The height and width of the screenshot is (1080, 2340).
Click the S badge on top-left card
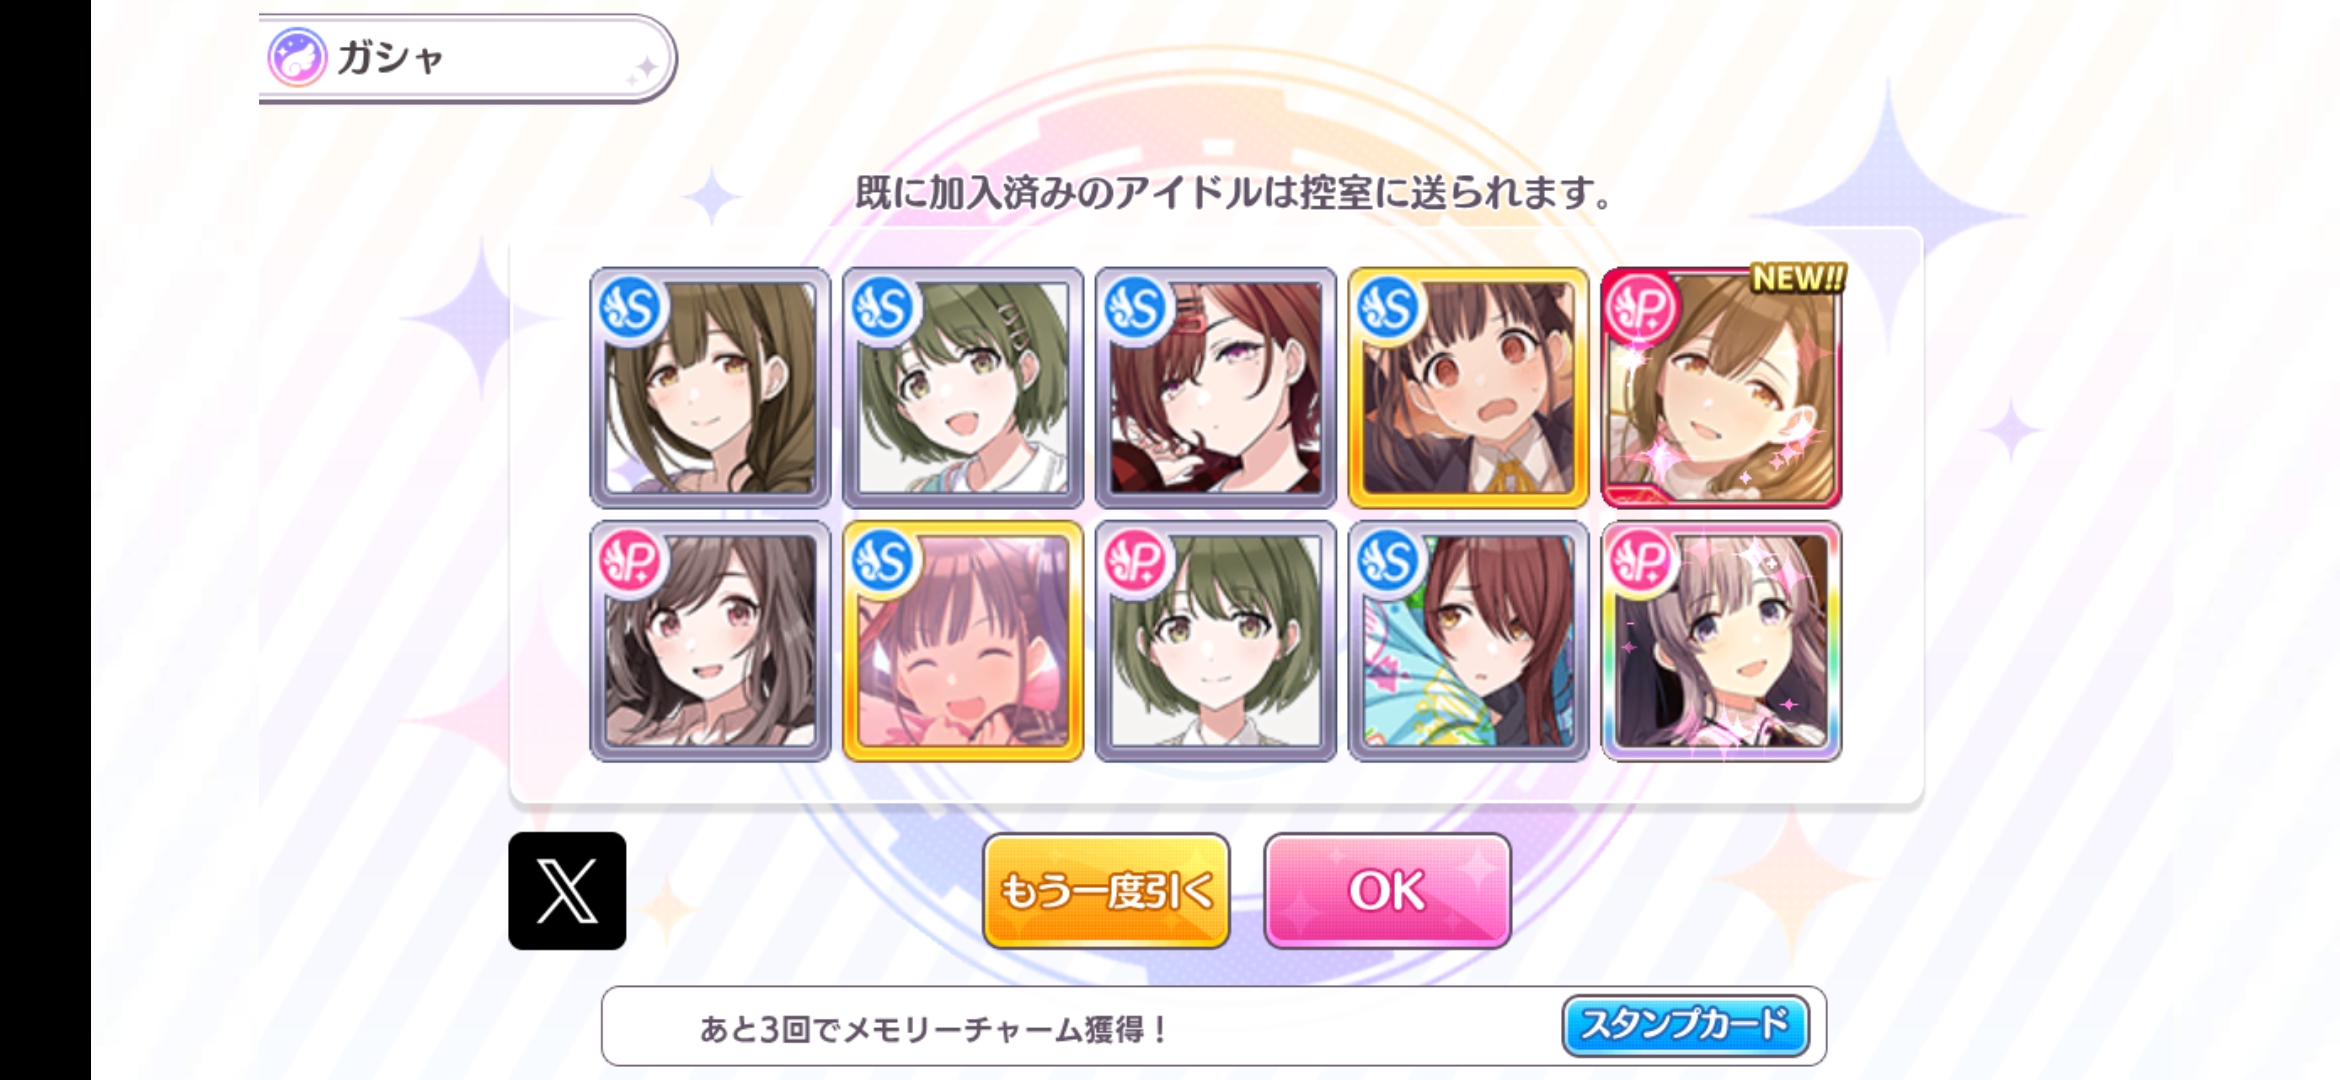631,308
